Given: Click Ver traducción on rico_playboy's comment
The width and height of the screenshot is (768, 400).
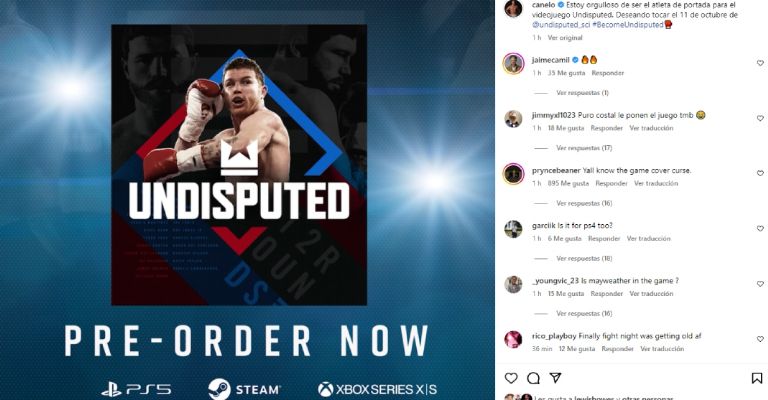Looking at the screenshot, I should click(x=662, y=349).
